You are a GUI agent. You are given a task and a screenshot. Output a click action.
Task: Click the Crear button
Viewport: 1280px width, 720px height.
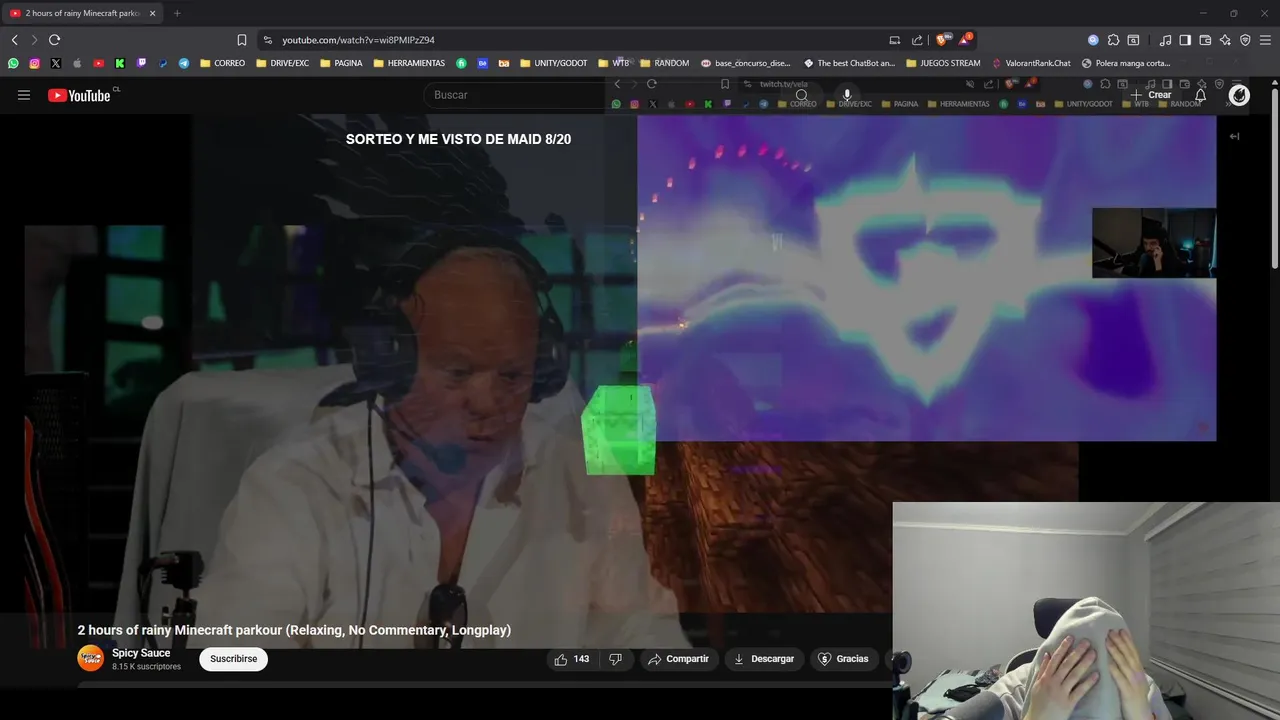pos(1151,95)
